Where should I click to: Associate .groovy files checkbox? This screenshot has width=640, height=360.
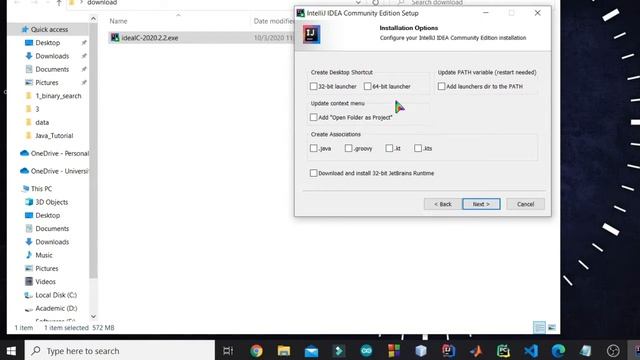[348, 148]
